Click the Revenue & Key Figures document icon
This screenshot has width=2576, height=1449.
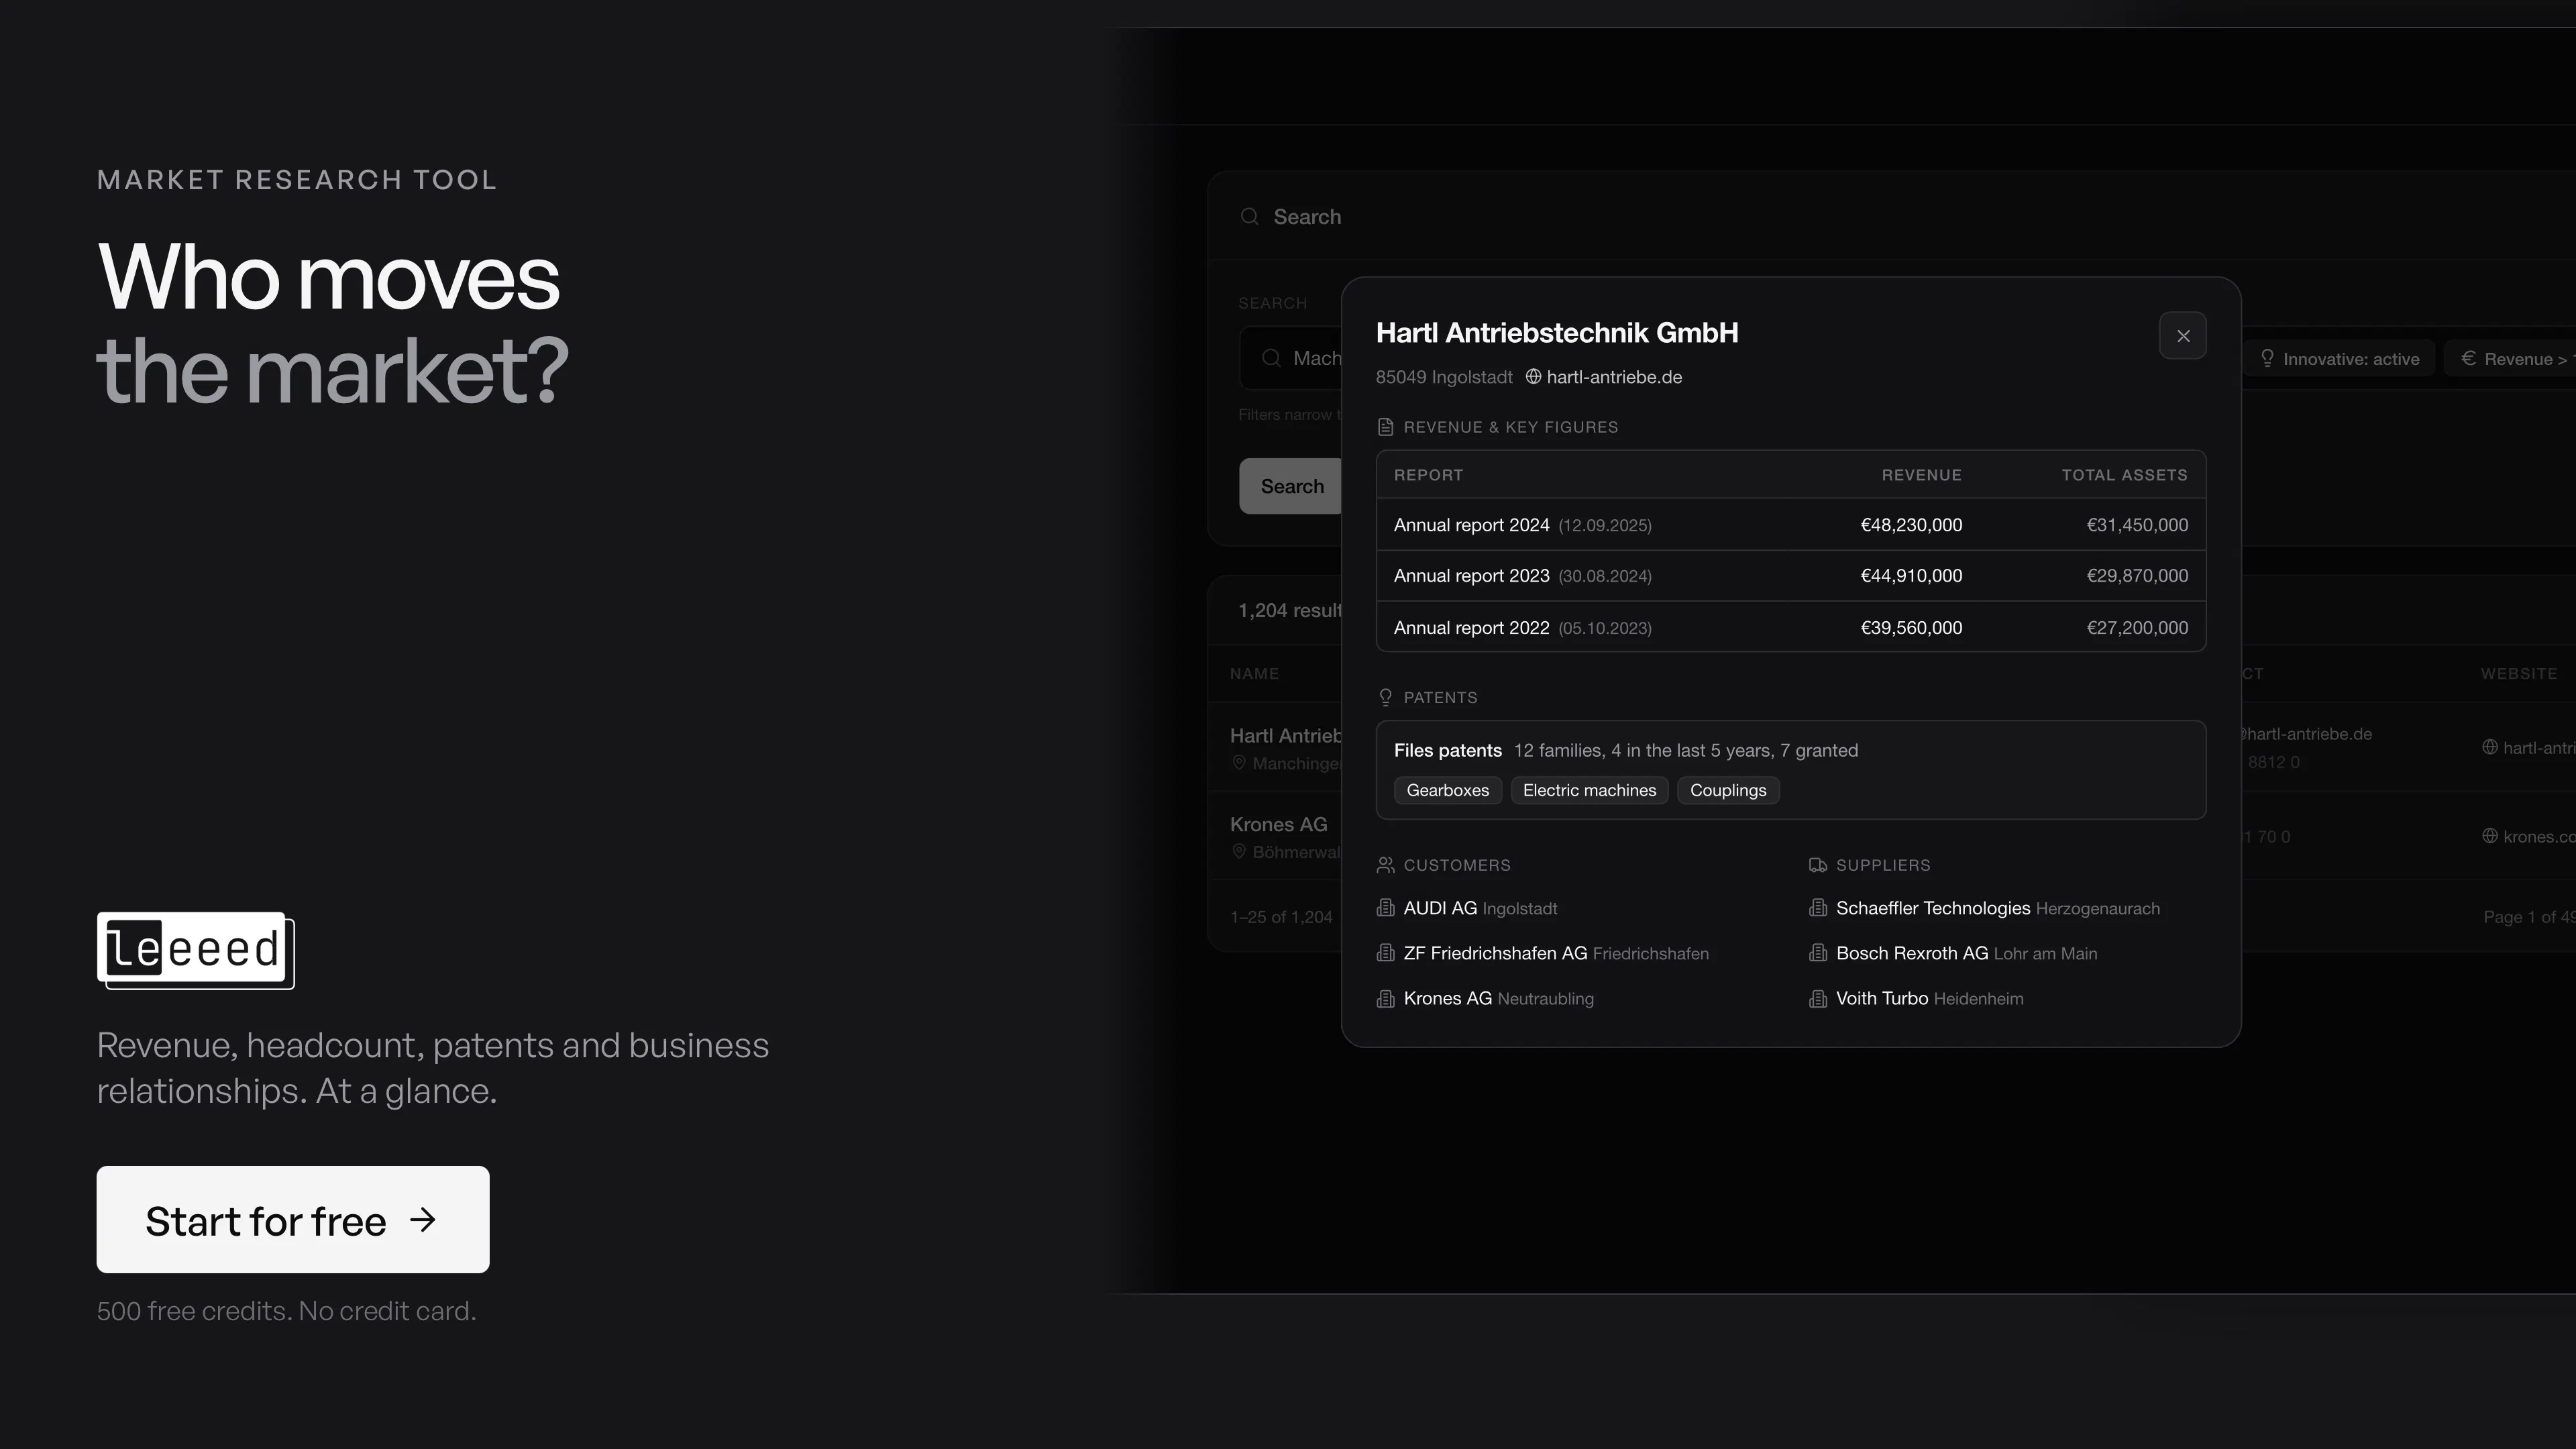coord(1385,427)
